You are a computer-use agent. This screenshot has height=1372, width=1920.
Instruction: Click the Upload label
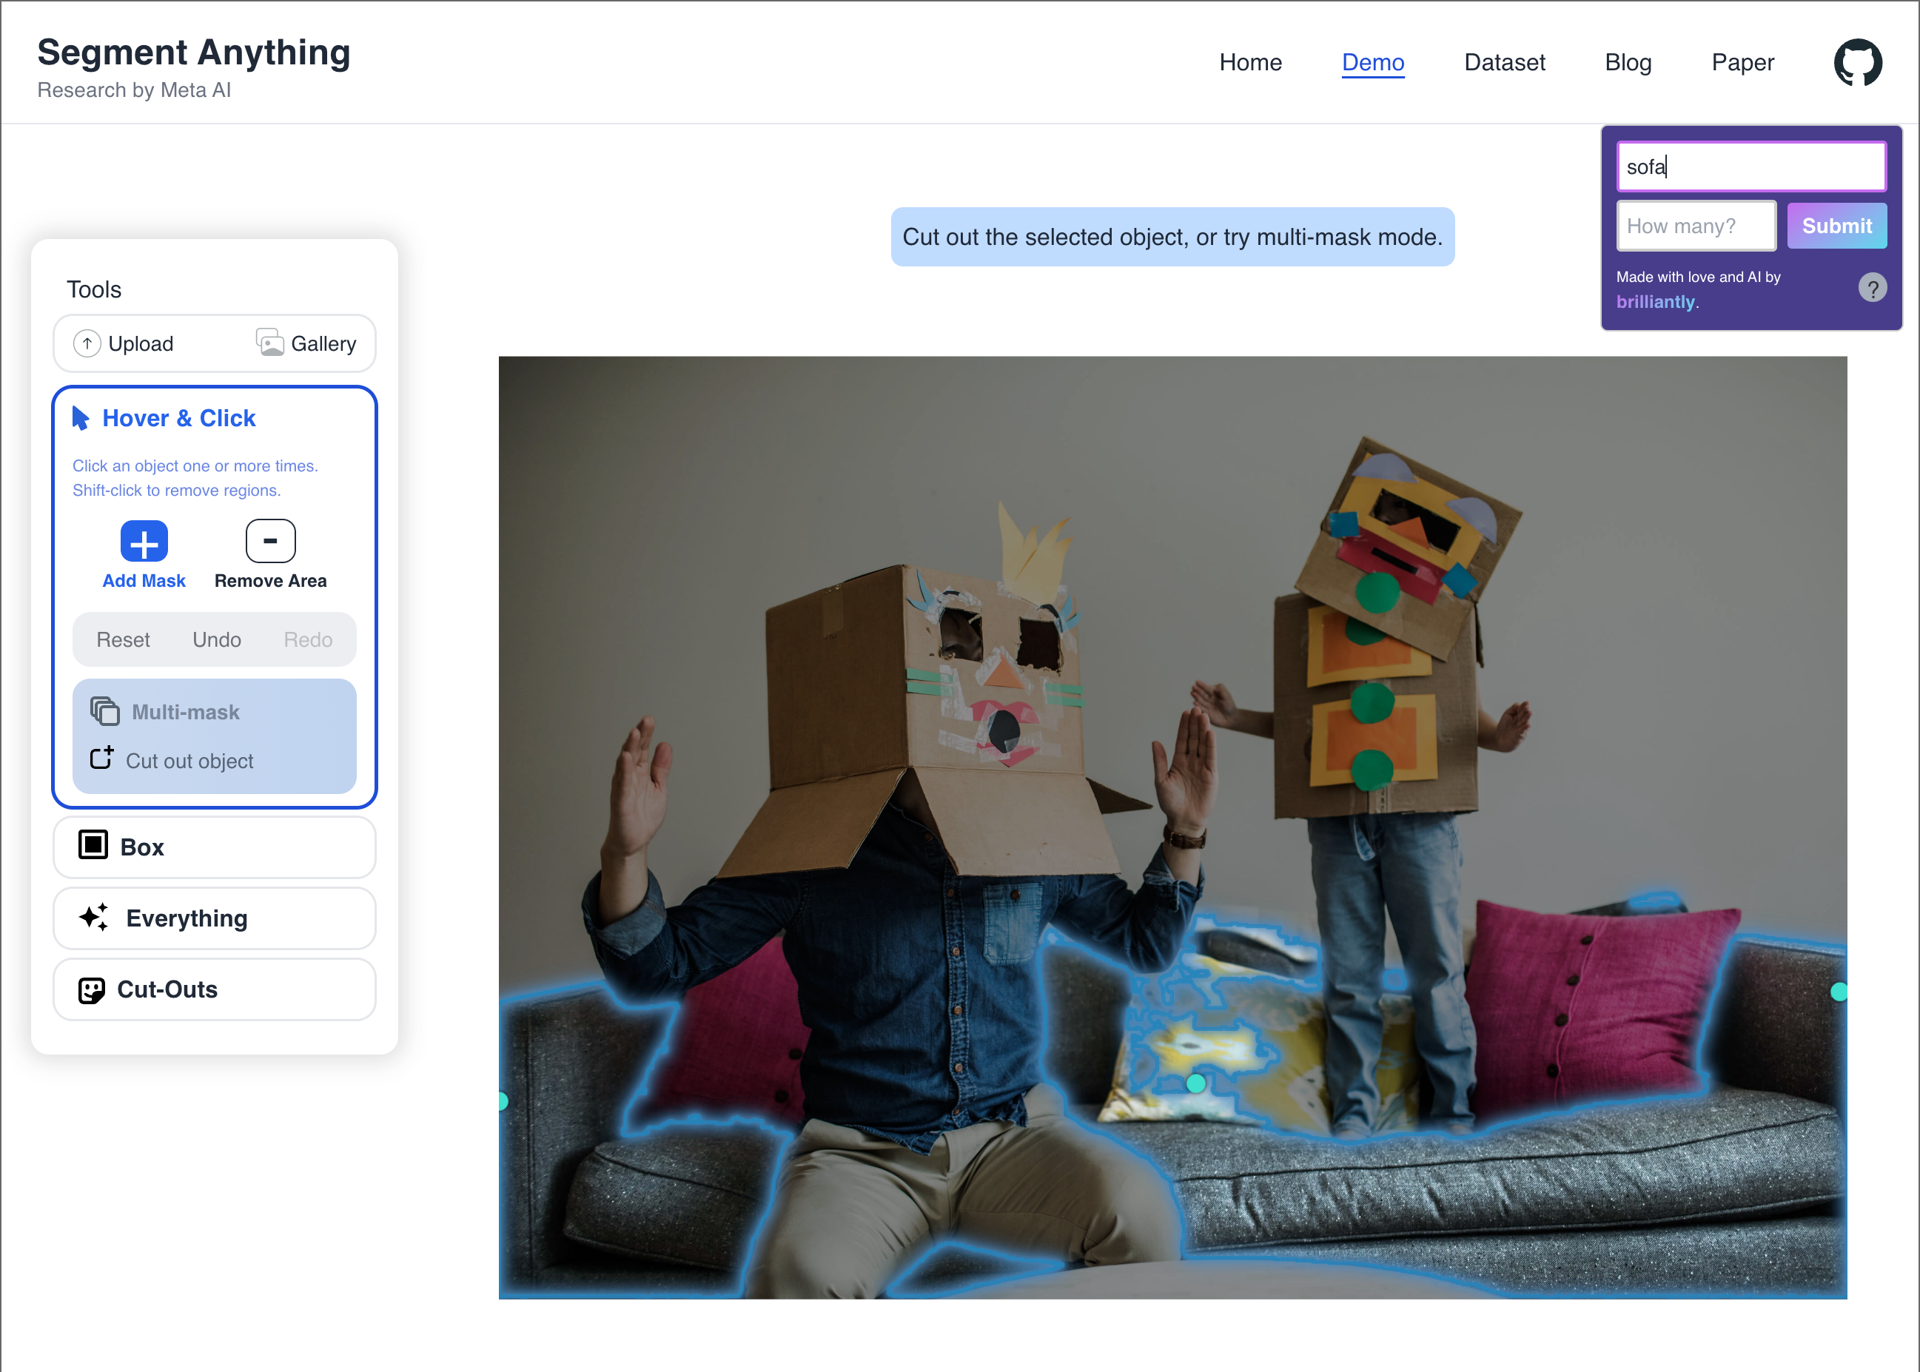point(141,344)
